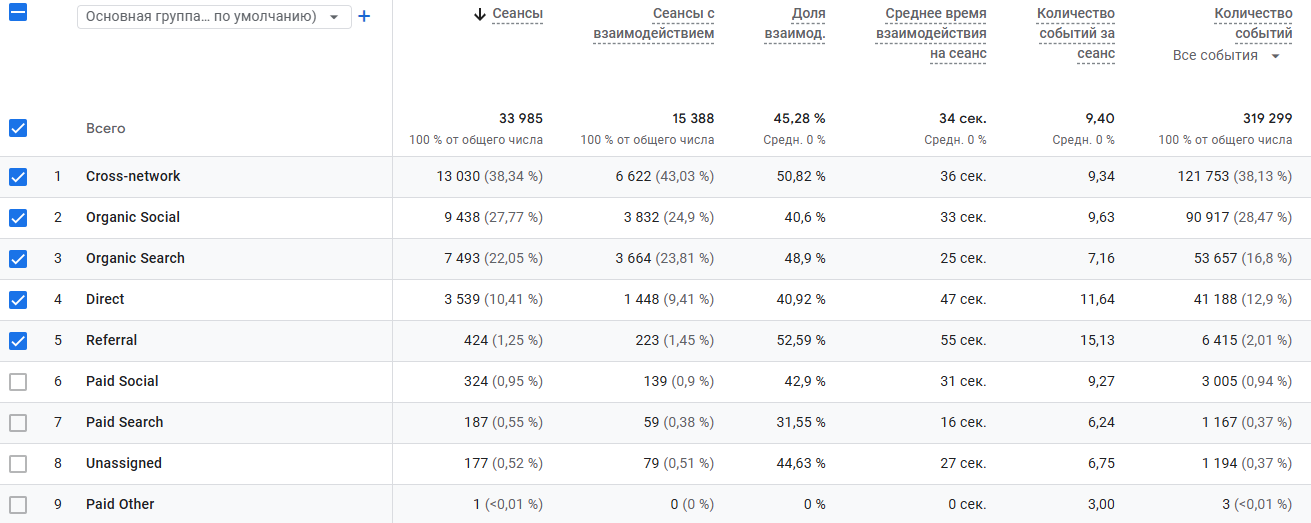Click the Доля взаимод. column header

coord(795,24)
